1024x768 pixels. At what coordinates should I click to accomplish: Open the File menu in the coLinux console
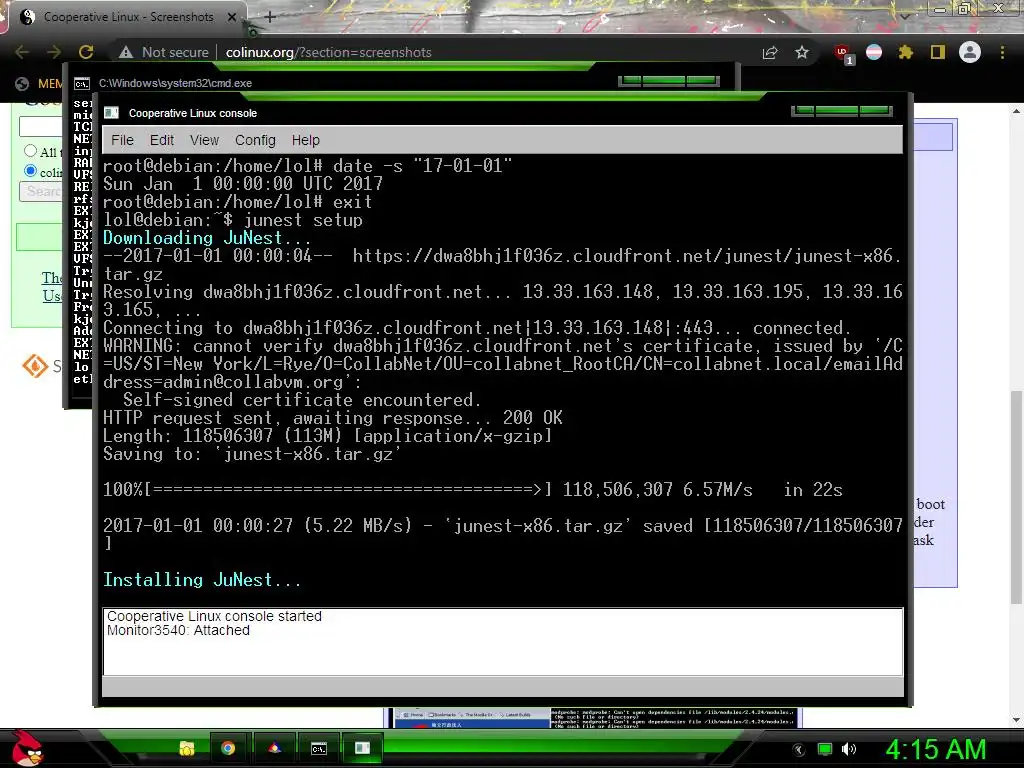pos(122,140)
